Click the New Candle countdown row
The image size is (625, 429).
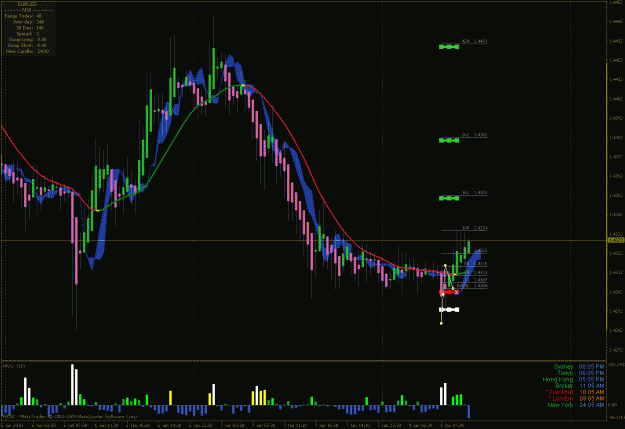coord(28,51)
